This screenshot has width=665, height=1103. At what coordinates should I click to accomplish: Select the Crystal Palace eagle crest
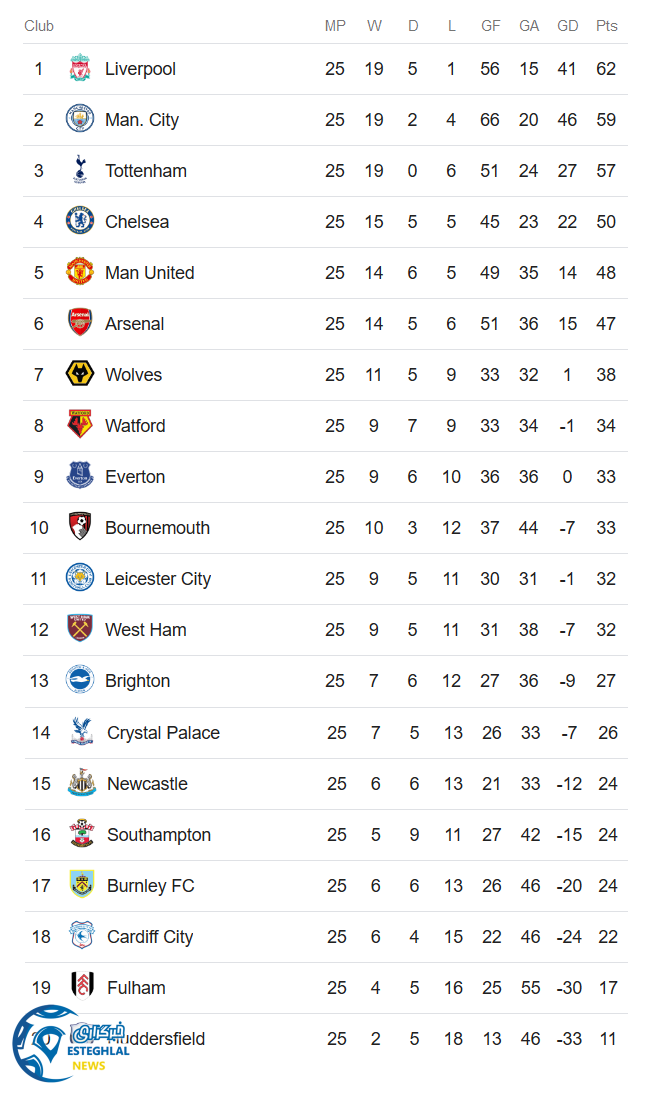[x=82, y=733]
